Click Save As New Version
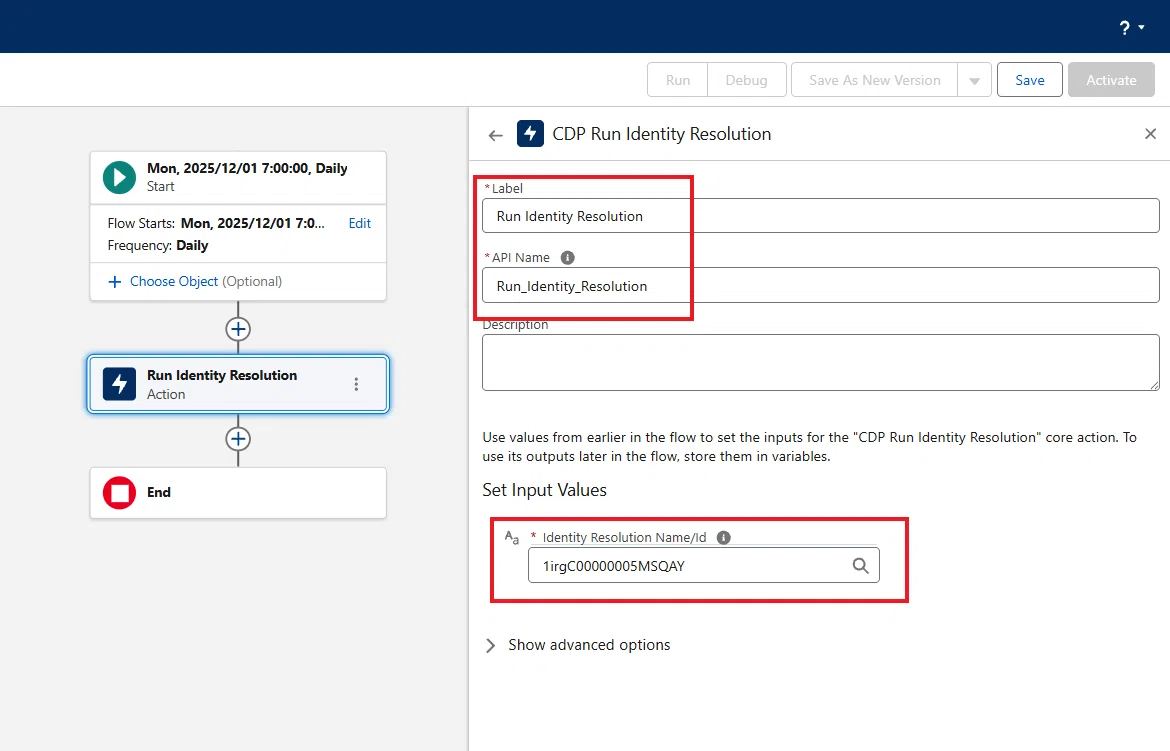This screenshot has height=751, width=1170. pyautogui.click(x=875, y=80)
